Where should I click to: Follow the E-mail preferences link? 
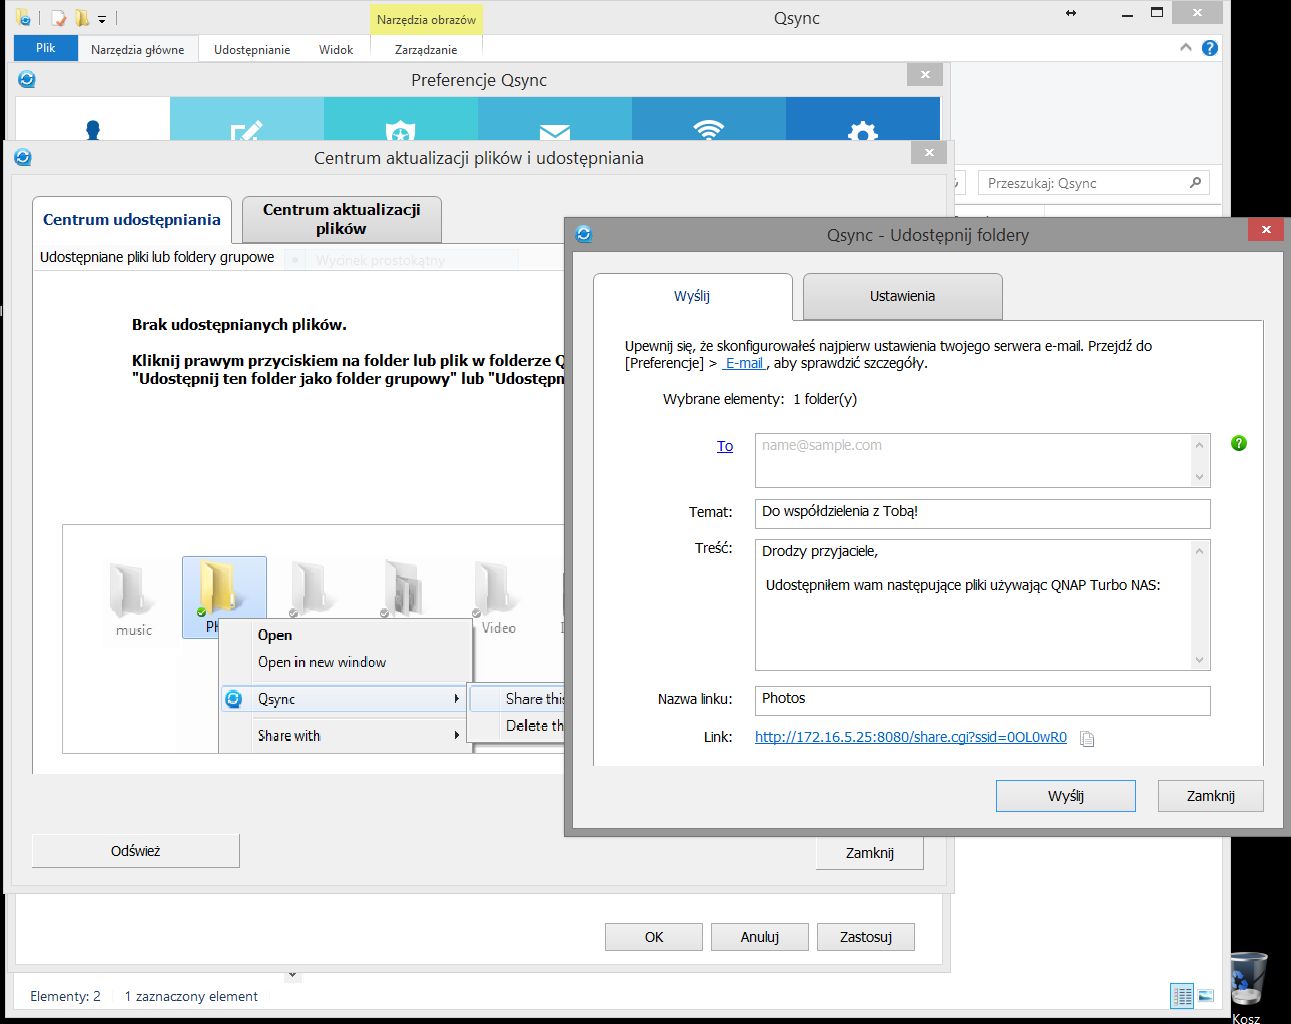point(744,363)
